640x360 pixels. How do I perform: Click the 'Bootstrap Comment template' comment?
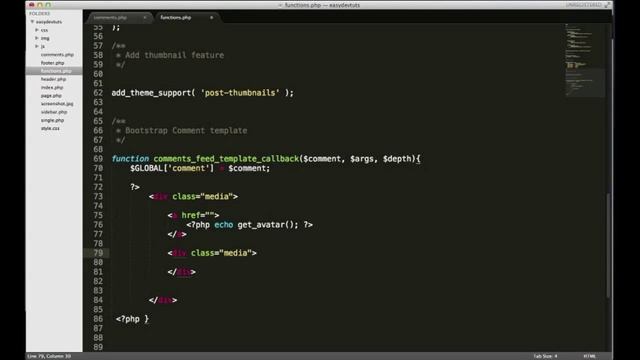click(x=186, y=131)
